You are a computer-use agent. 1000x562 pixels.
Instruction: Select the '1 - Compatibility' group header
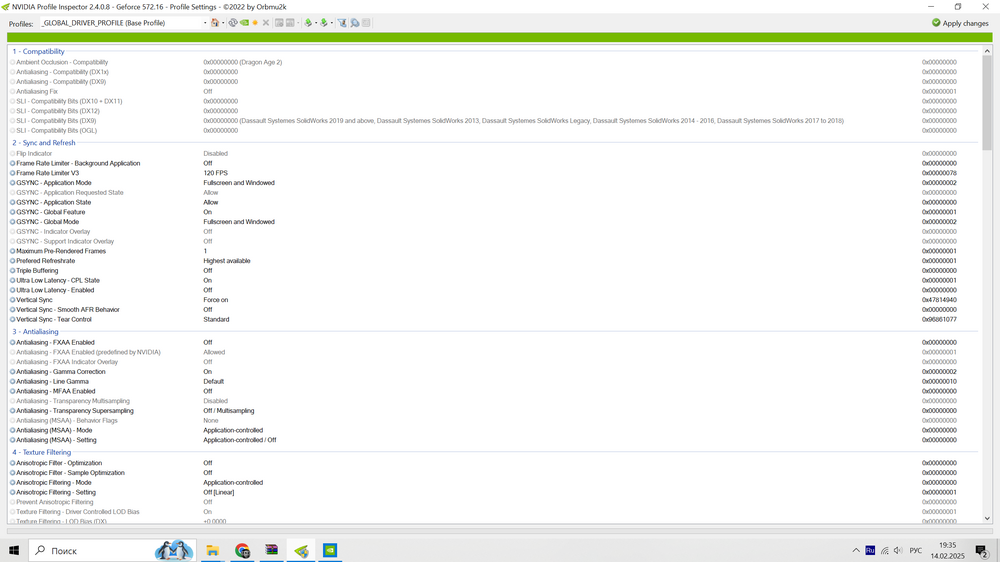point(38,52)
